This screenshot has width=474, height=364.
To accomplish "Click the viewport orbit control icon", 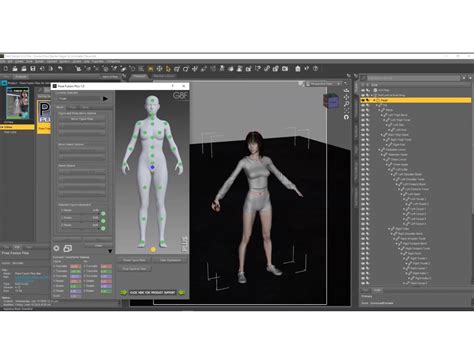I will 346,91.
